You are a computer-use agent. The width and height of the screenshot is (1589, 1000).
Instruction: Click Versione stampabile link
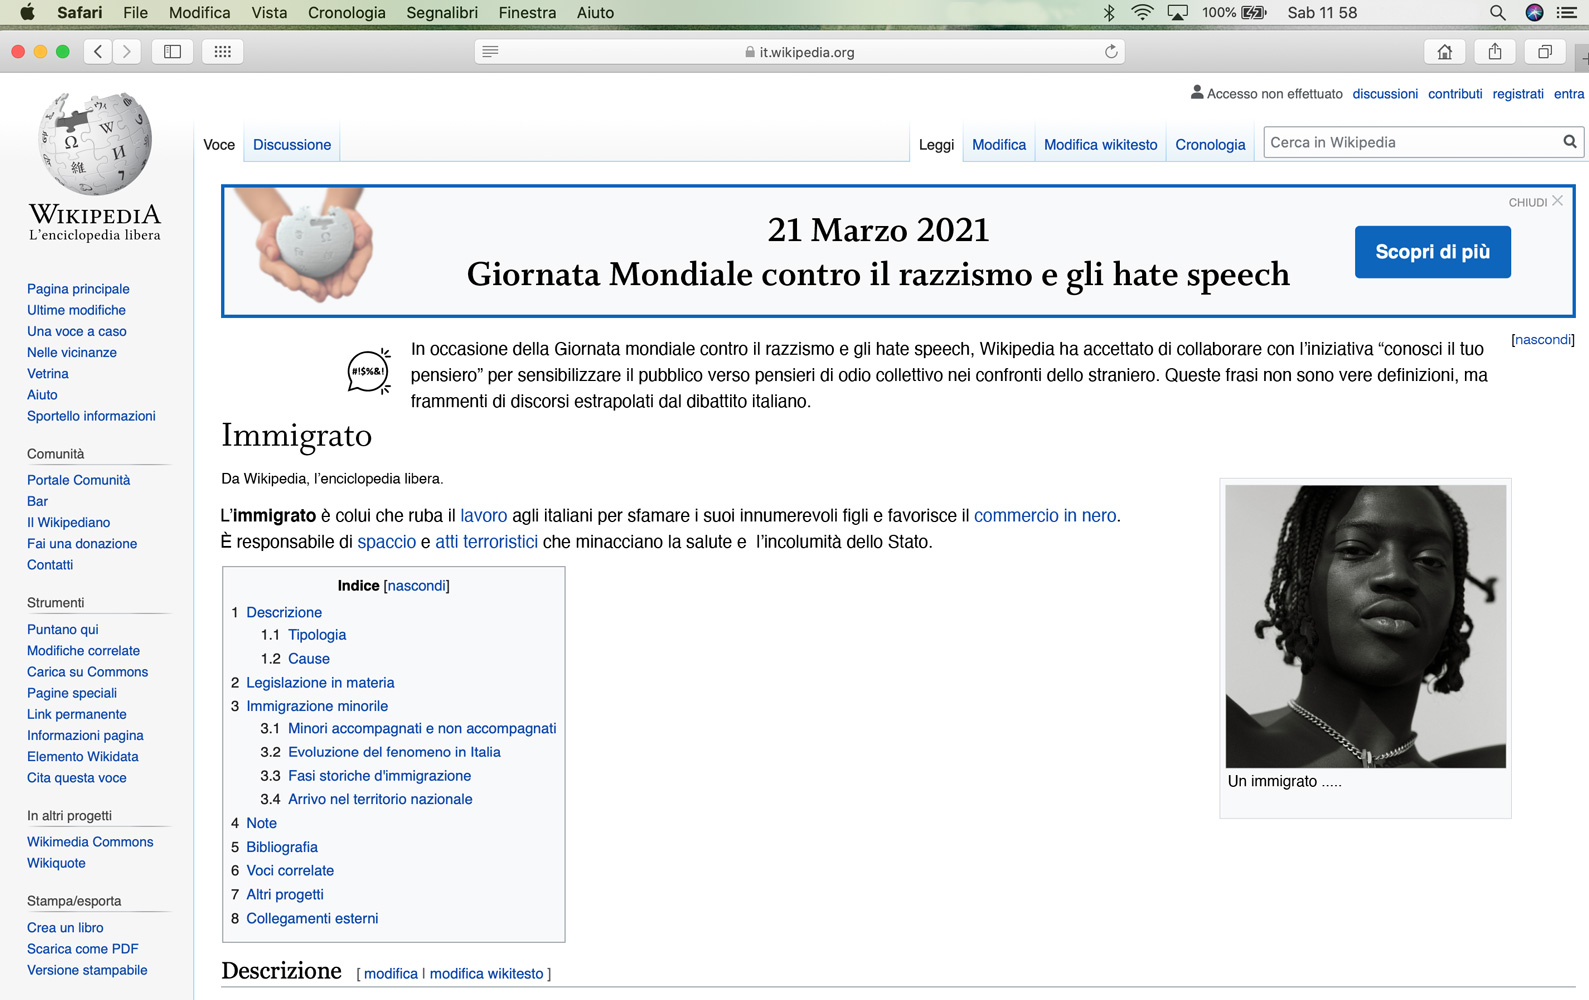coord(87,970)
